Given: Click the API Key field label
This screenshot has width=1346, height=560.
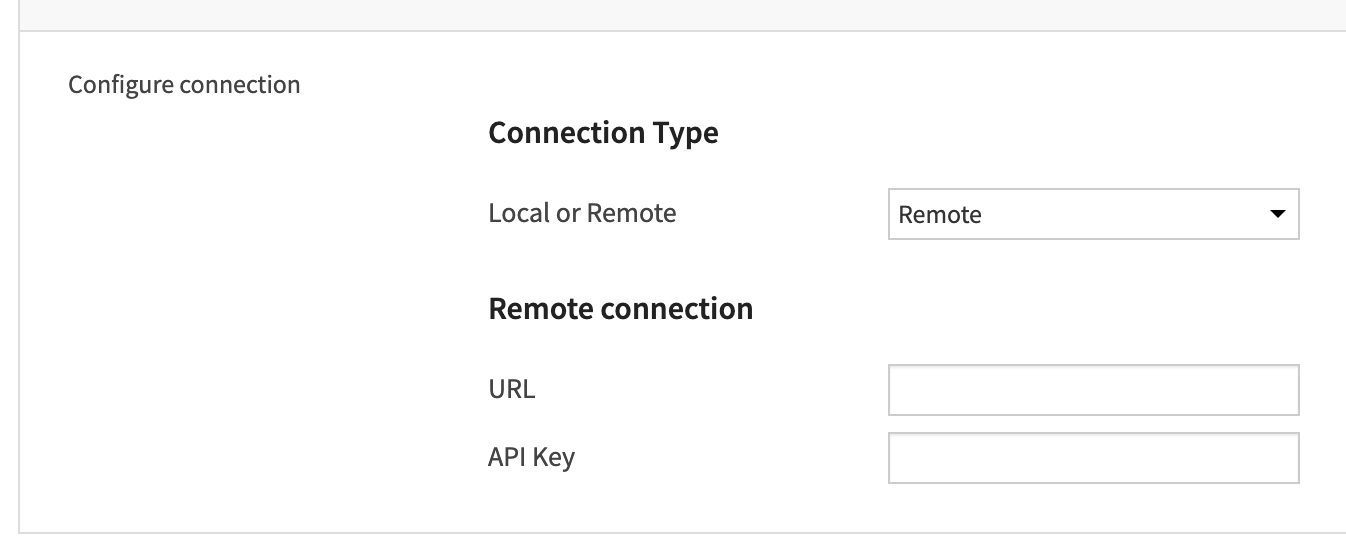Looking at the screenshot, I should click(532, 458).
